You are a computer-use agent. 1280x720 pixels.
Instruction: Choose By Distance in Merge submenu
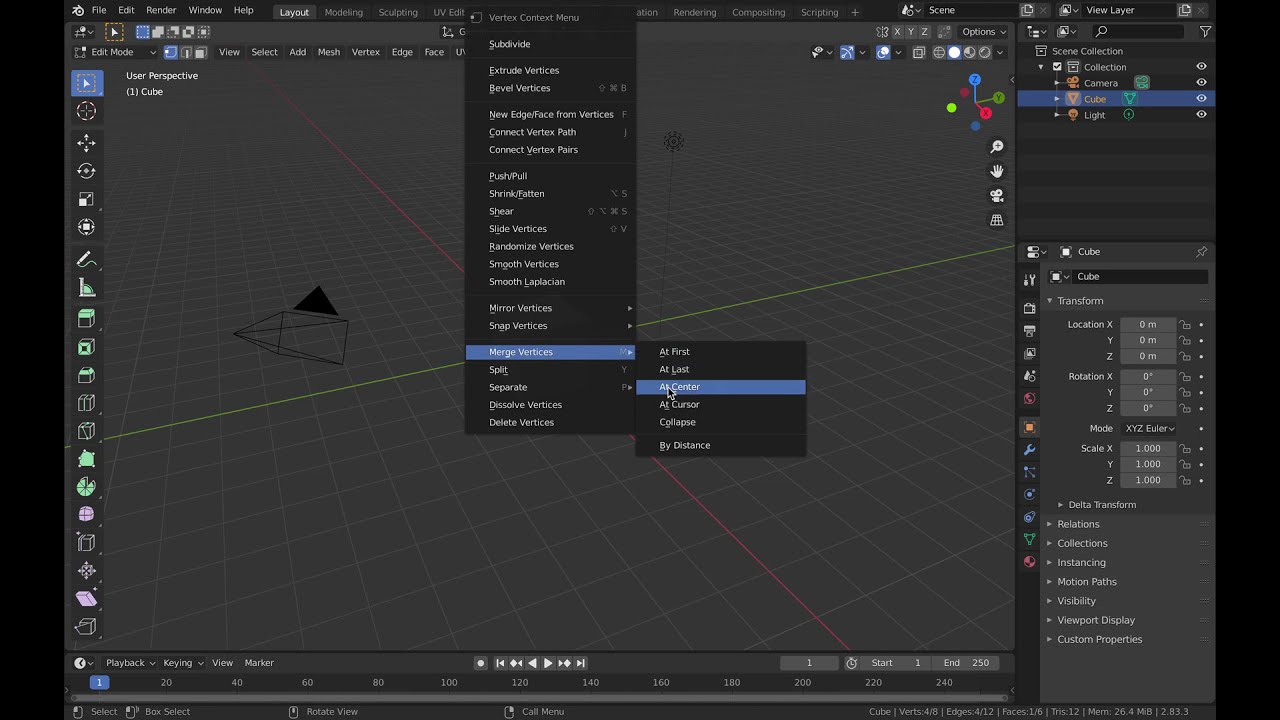720,446
